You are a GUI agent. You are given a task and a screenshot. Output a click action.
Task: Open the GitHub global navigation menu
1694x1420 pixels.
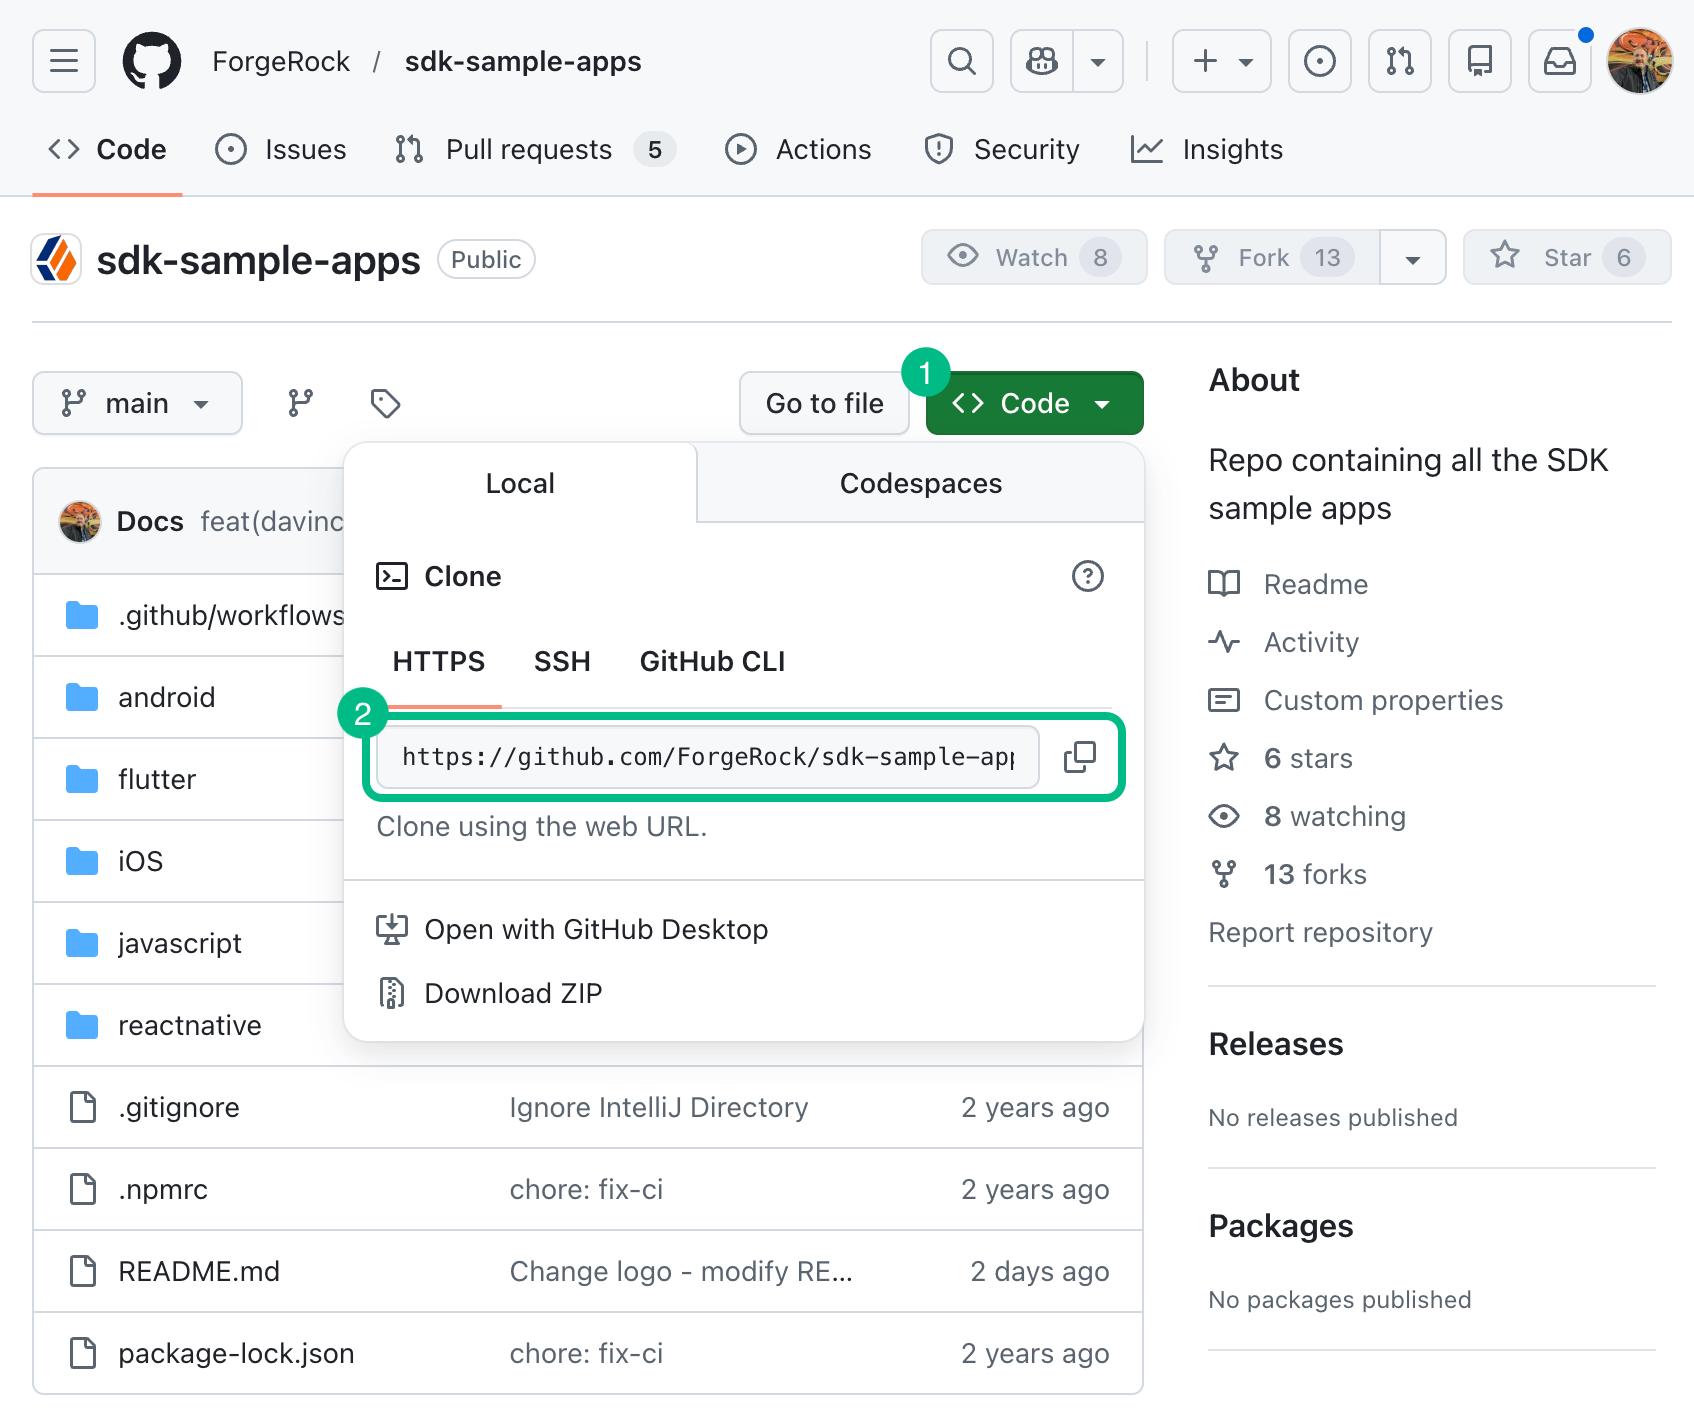tap(63, 61)
